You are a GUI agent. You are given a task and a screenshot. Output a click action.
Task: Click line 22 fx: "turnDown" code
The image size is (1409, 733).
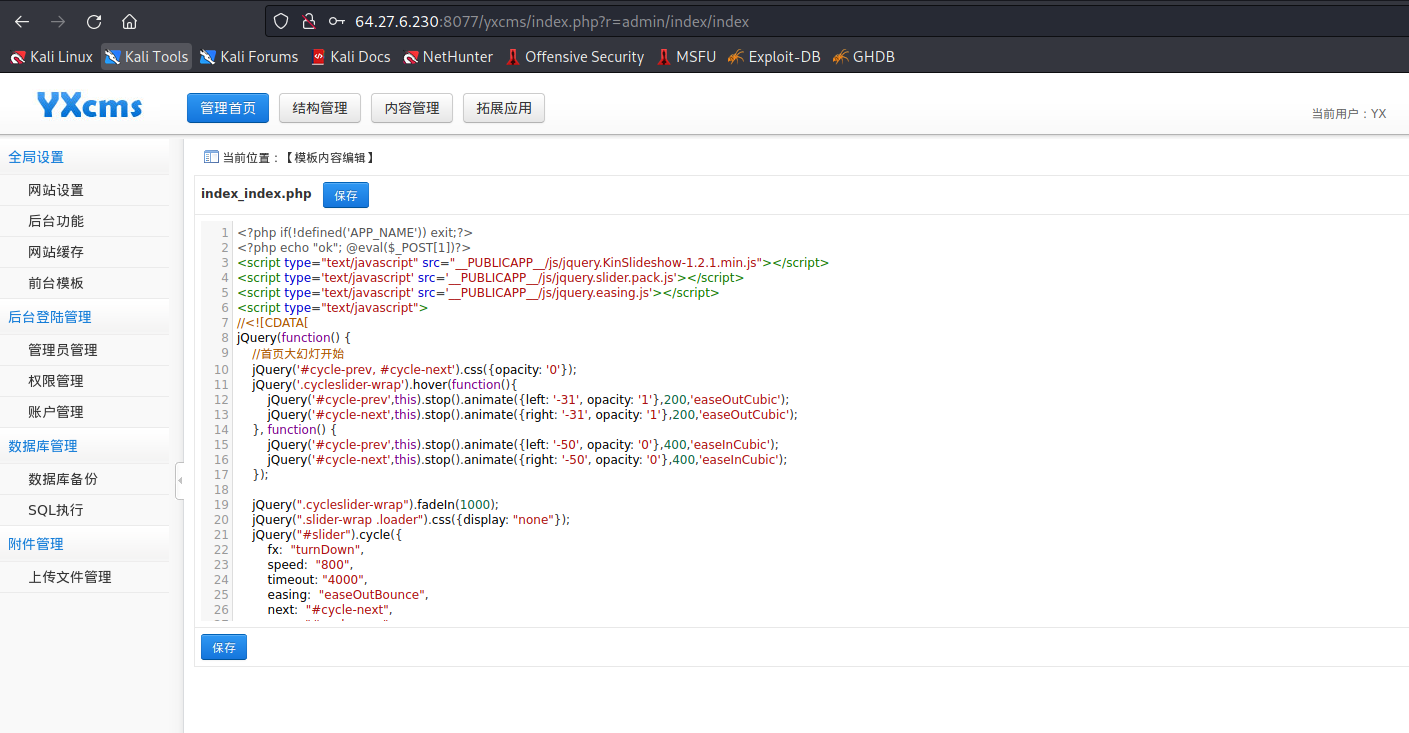tap(316, 549)
